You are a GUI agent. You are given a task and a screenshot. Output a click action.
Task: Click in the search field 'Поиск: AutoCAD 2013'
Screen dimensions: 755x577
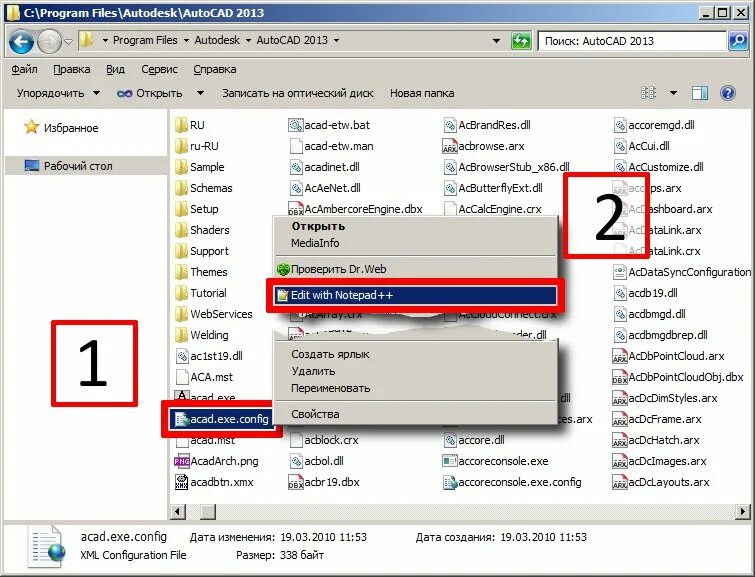pos(632,41)
